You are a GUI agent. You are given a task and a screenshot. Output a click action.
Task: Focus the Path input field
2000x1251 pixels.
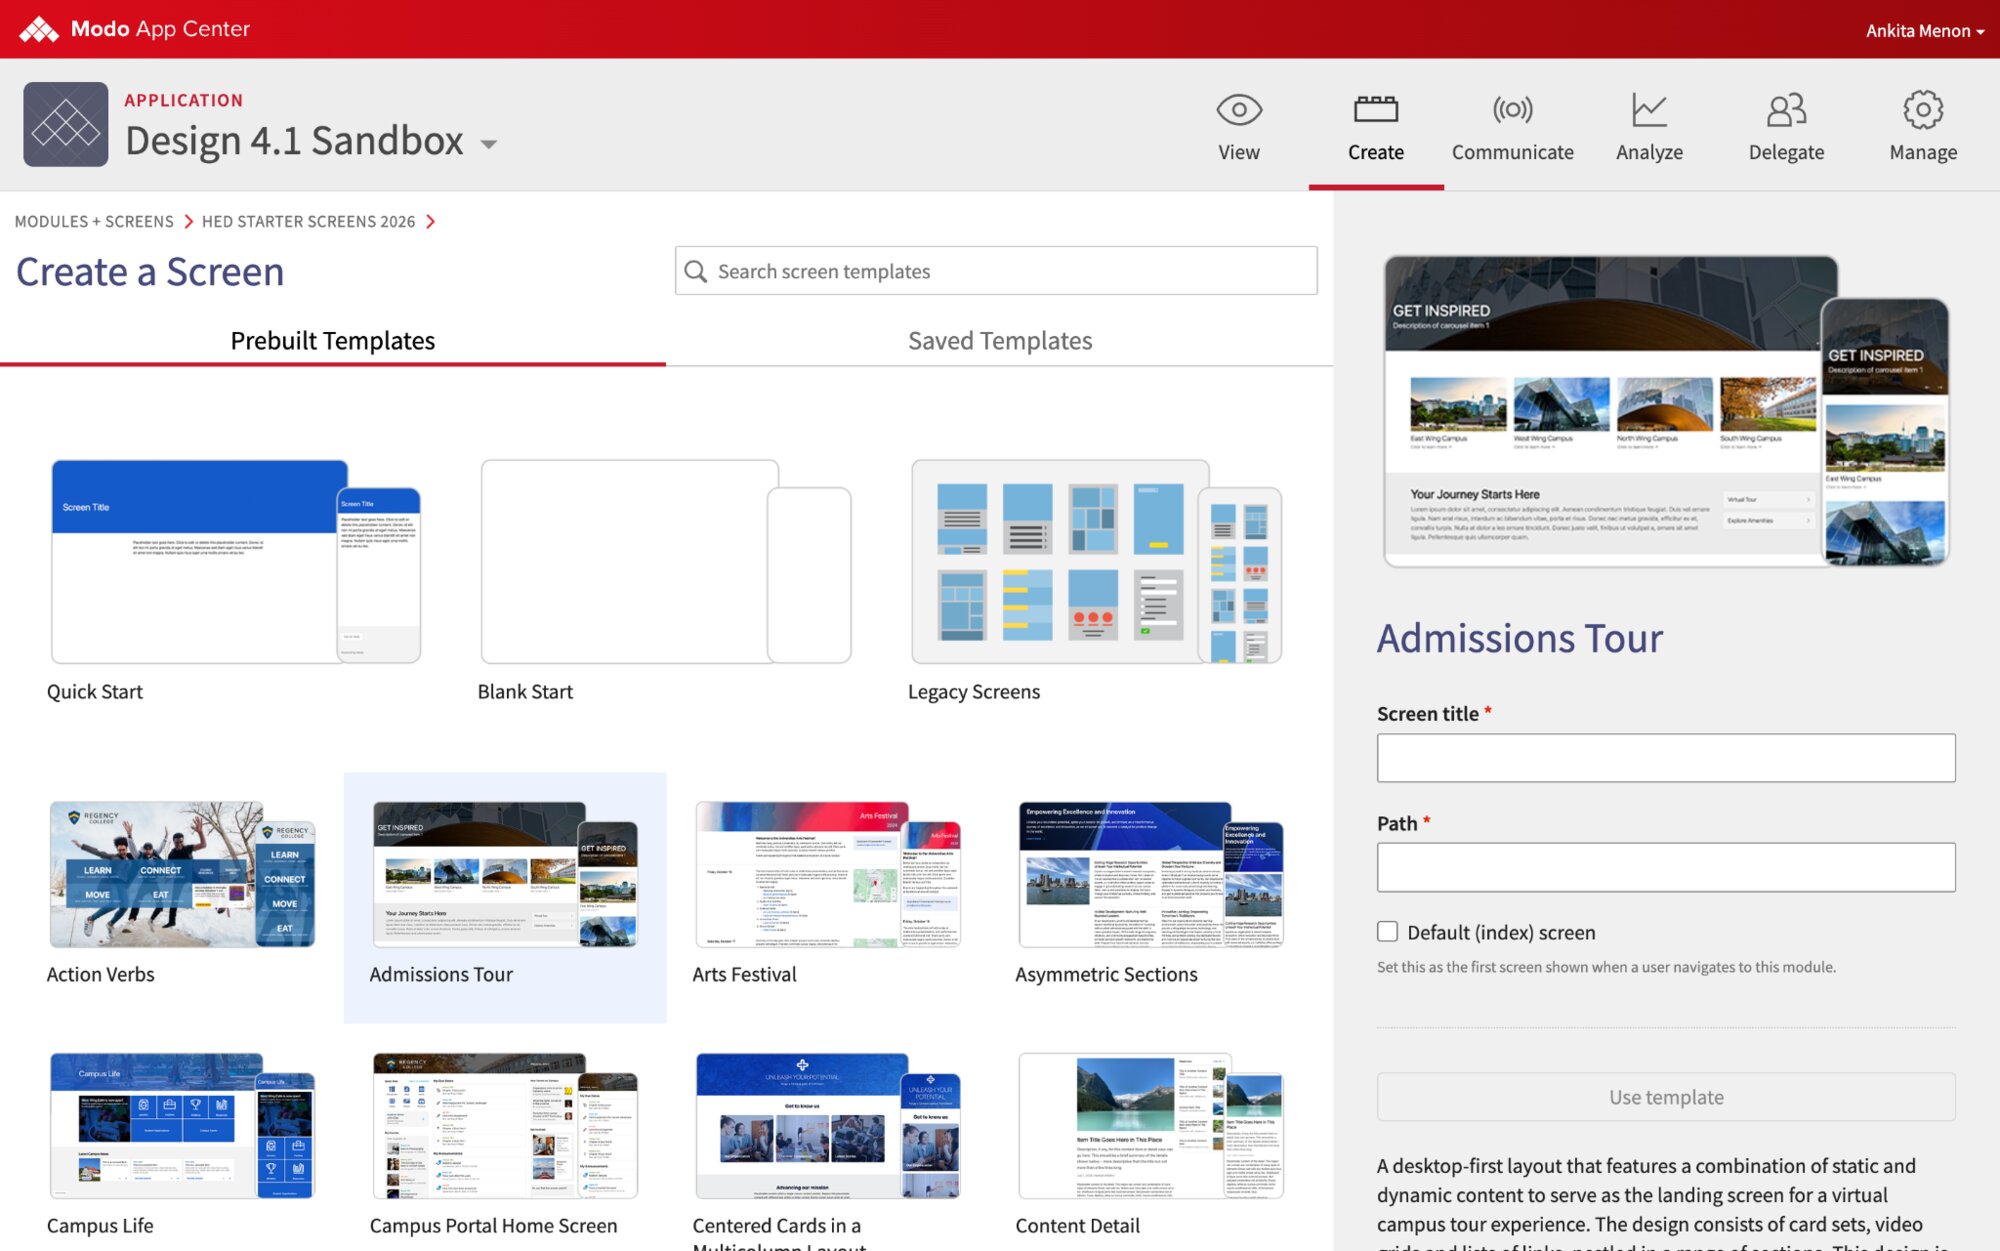coord(1665,866)
